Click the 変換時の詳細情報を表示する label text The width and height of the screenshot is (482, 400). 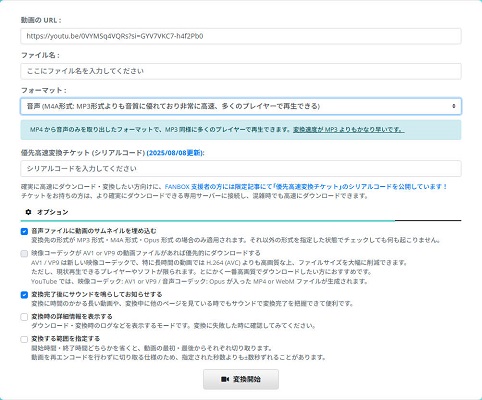click(x=72, y=316)
